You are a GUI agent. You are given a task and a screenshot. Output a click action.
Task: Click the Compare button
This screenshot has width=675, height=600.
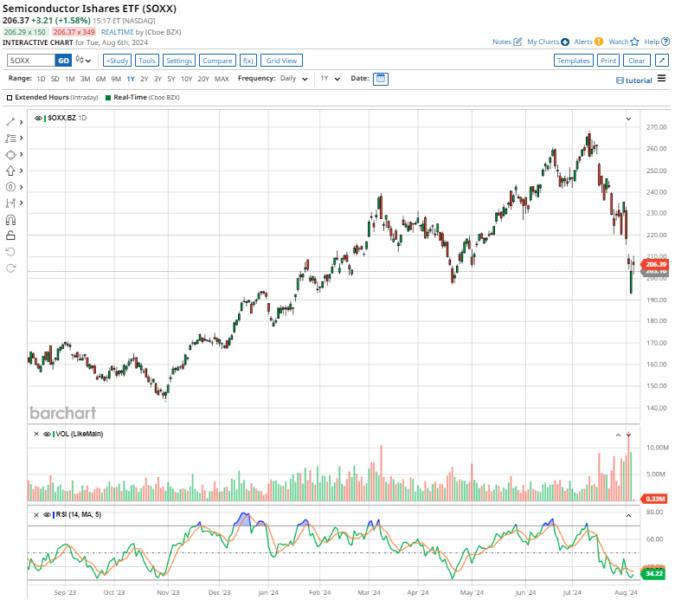pyautogui.click(x=217, y=60)
